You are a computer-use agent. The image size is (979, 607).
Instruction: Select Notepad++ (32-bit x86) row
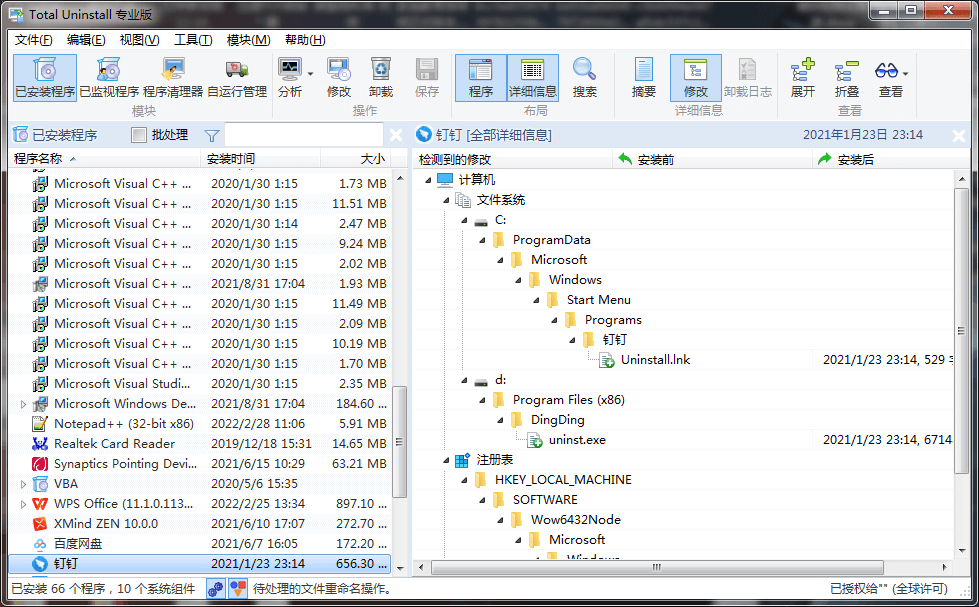[x=200, y=423]
